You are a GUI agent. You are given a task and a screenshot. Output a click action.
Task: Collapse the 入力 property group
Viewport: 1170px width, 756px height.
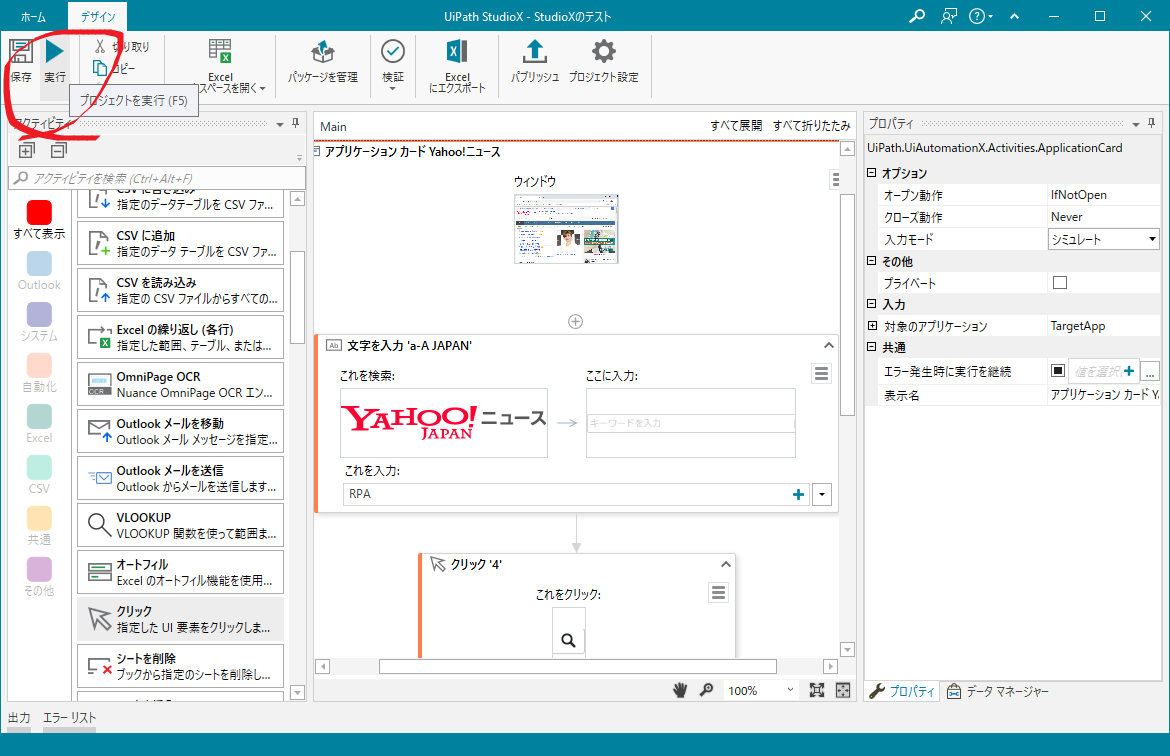[x=872, y=304]
